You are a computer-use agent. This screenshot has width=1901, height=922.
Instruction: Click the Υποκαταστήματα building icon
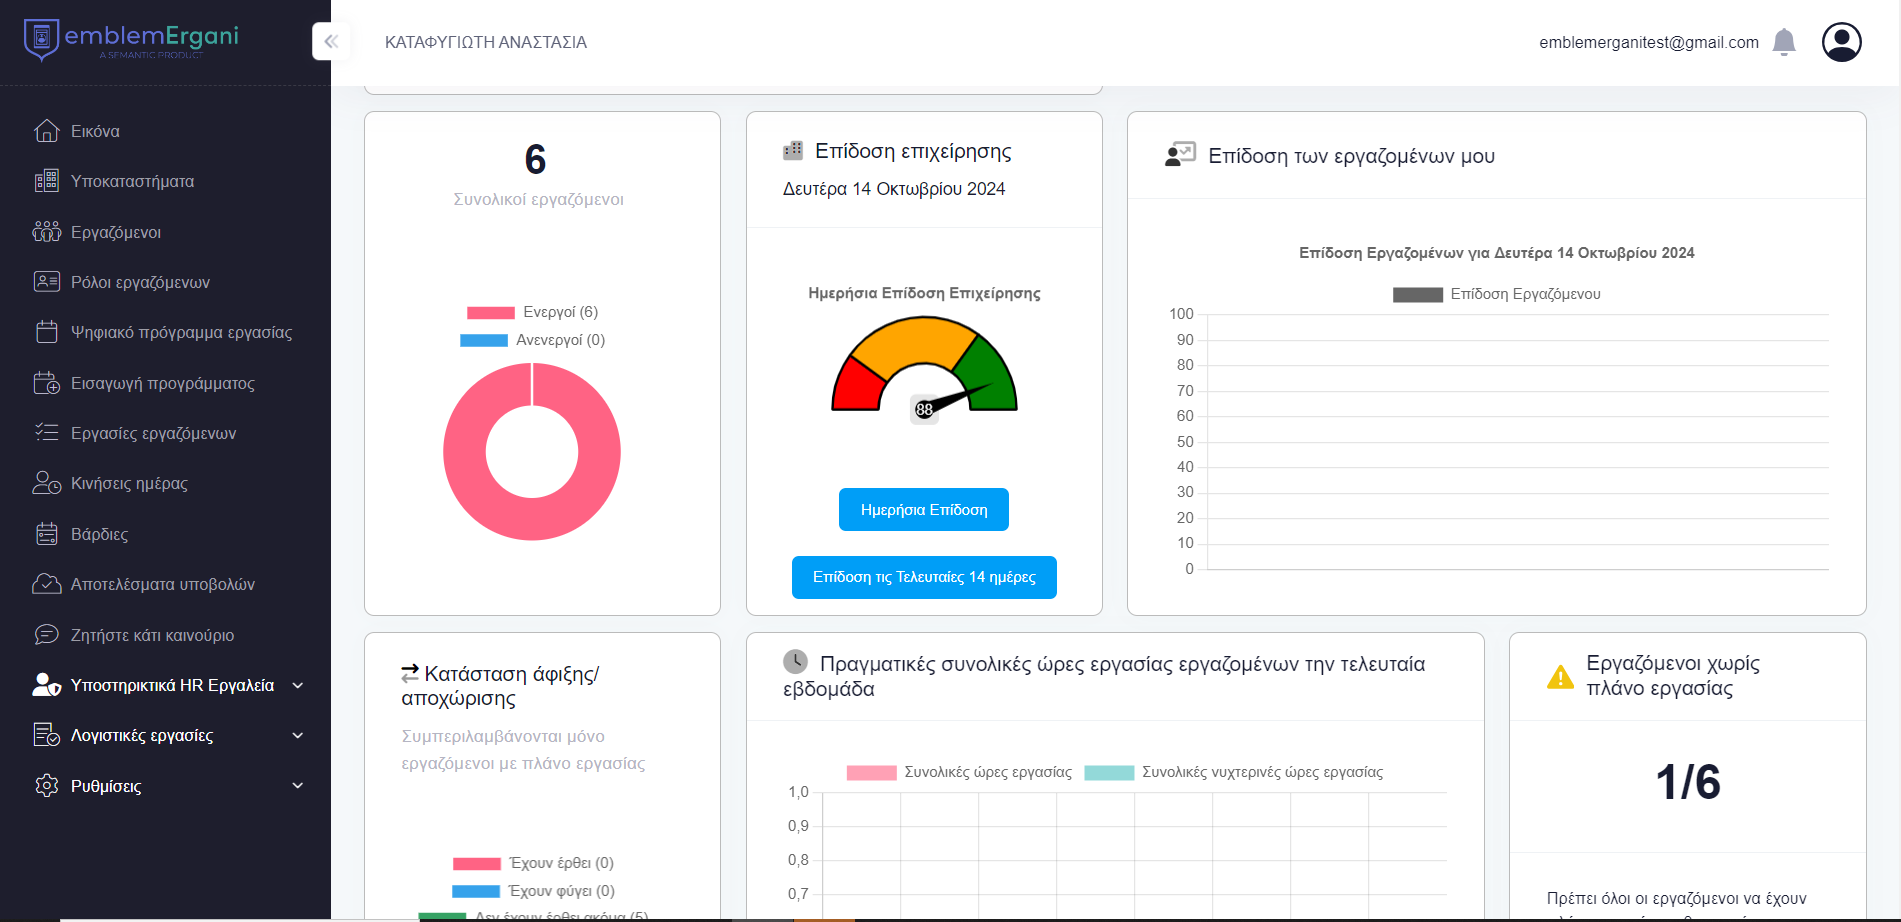pos(46,181)
